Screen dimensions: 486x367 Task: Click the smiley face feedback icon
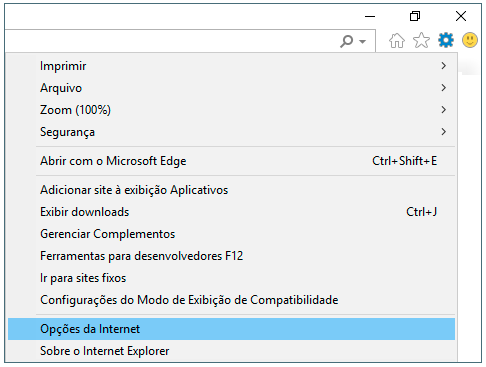[x=470, y=40]
